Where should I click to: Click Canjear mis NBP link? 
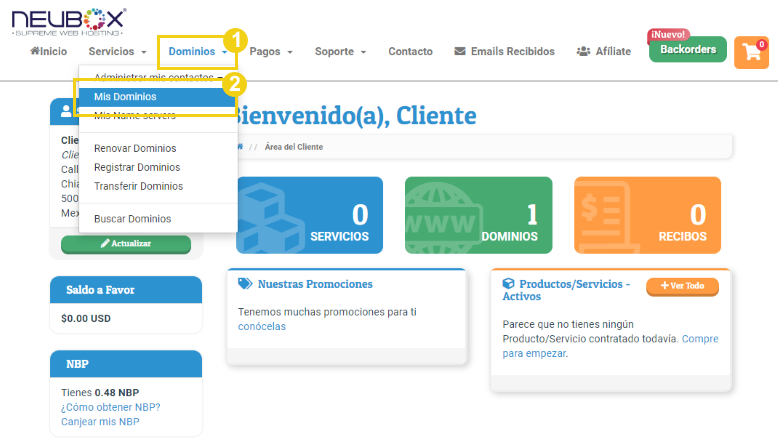pyautogui.click(x=100, y=422)
